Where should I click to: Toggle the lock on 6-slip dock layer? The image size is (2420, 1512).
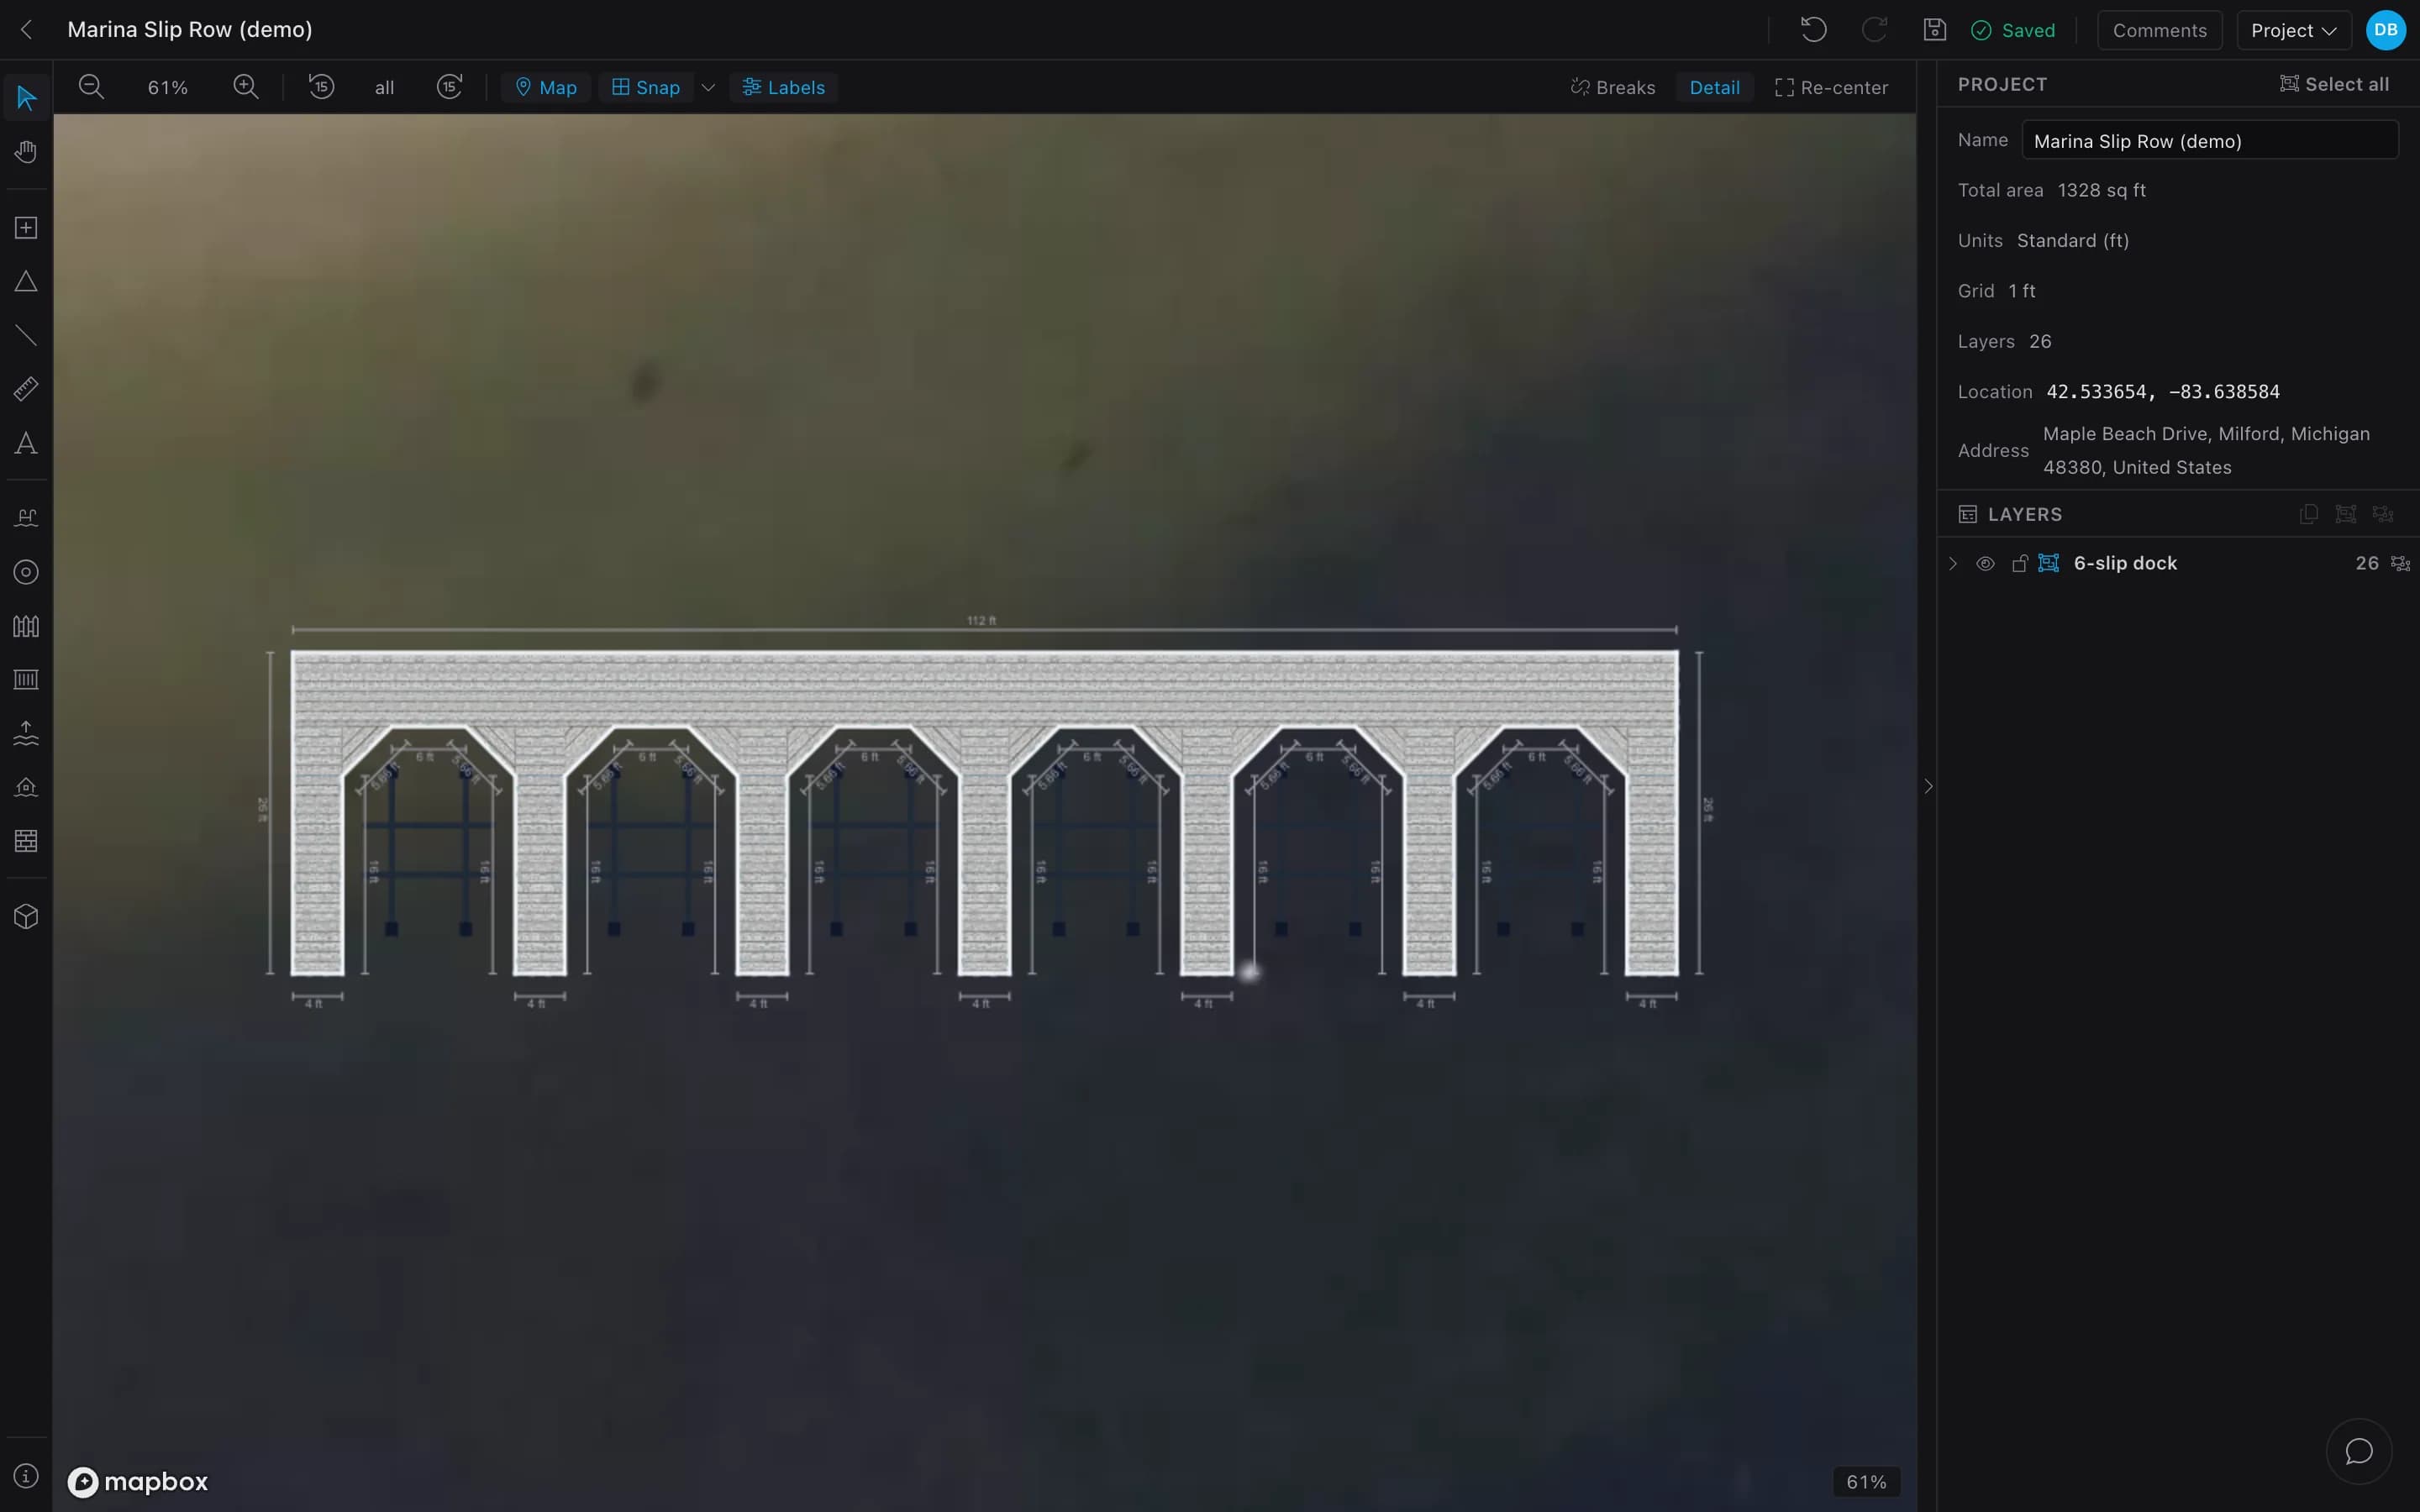coord(2019,564)
